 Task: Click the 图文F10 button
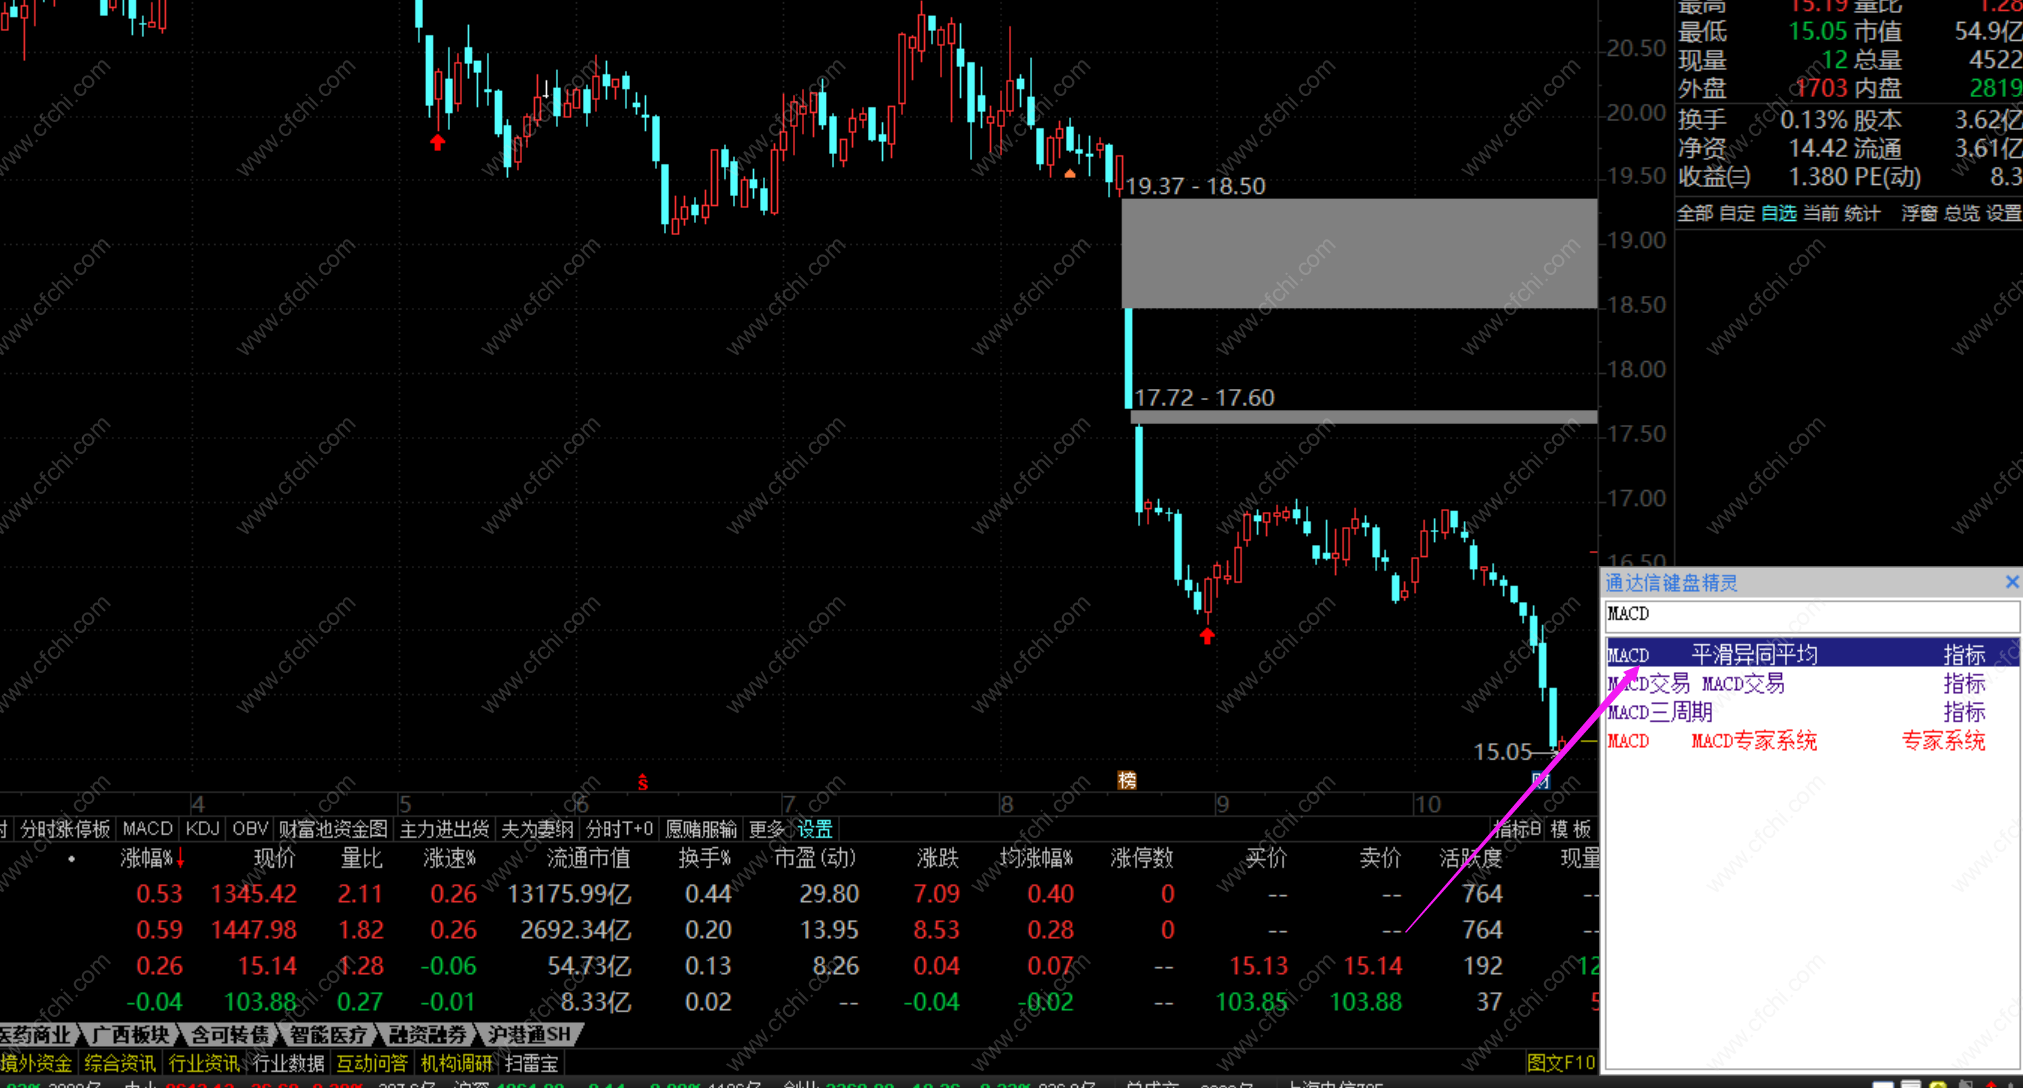point(1561,1063)
